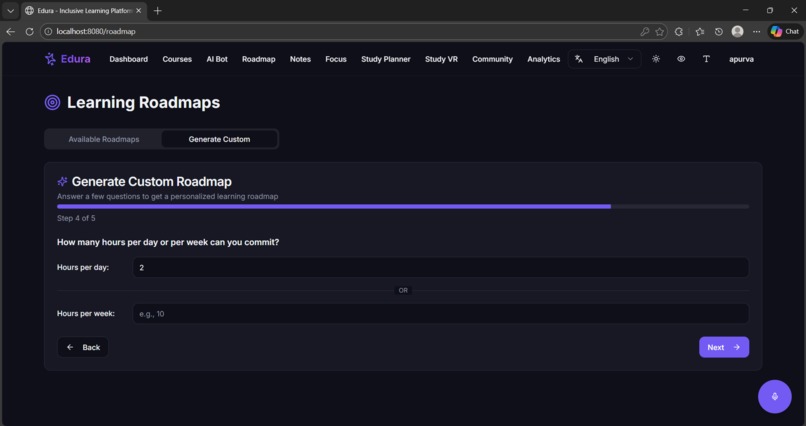
Task: Click the floating microphone voice button
Action: [775, 396]
